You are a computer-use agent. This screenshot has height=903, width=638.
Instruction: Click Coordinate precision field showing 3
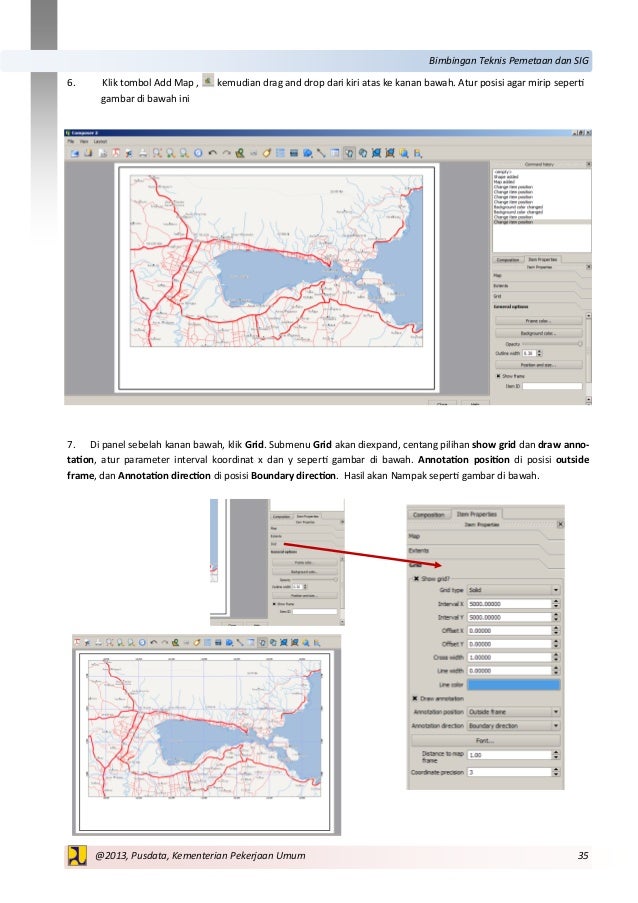(509, 772)
